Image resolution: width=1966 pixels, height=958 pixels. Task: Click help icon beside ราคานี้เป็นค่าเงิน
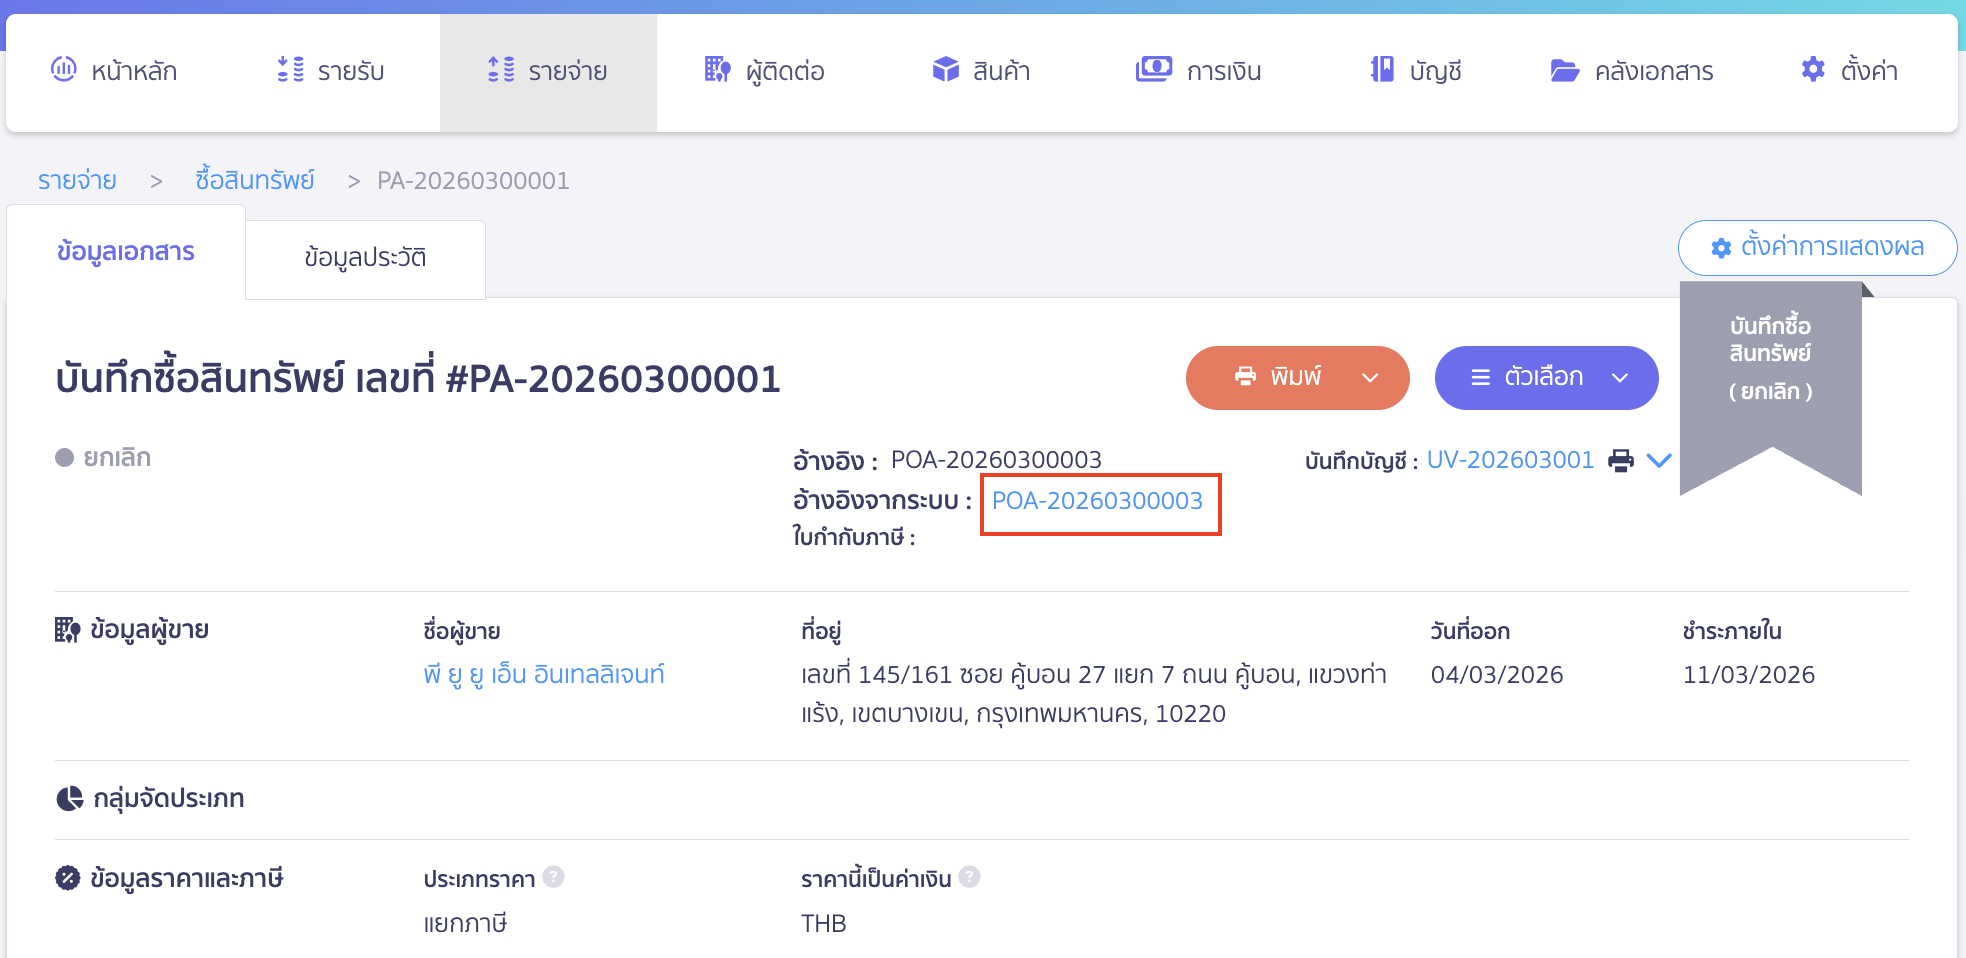click(x=968, y=877)
